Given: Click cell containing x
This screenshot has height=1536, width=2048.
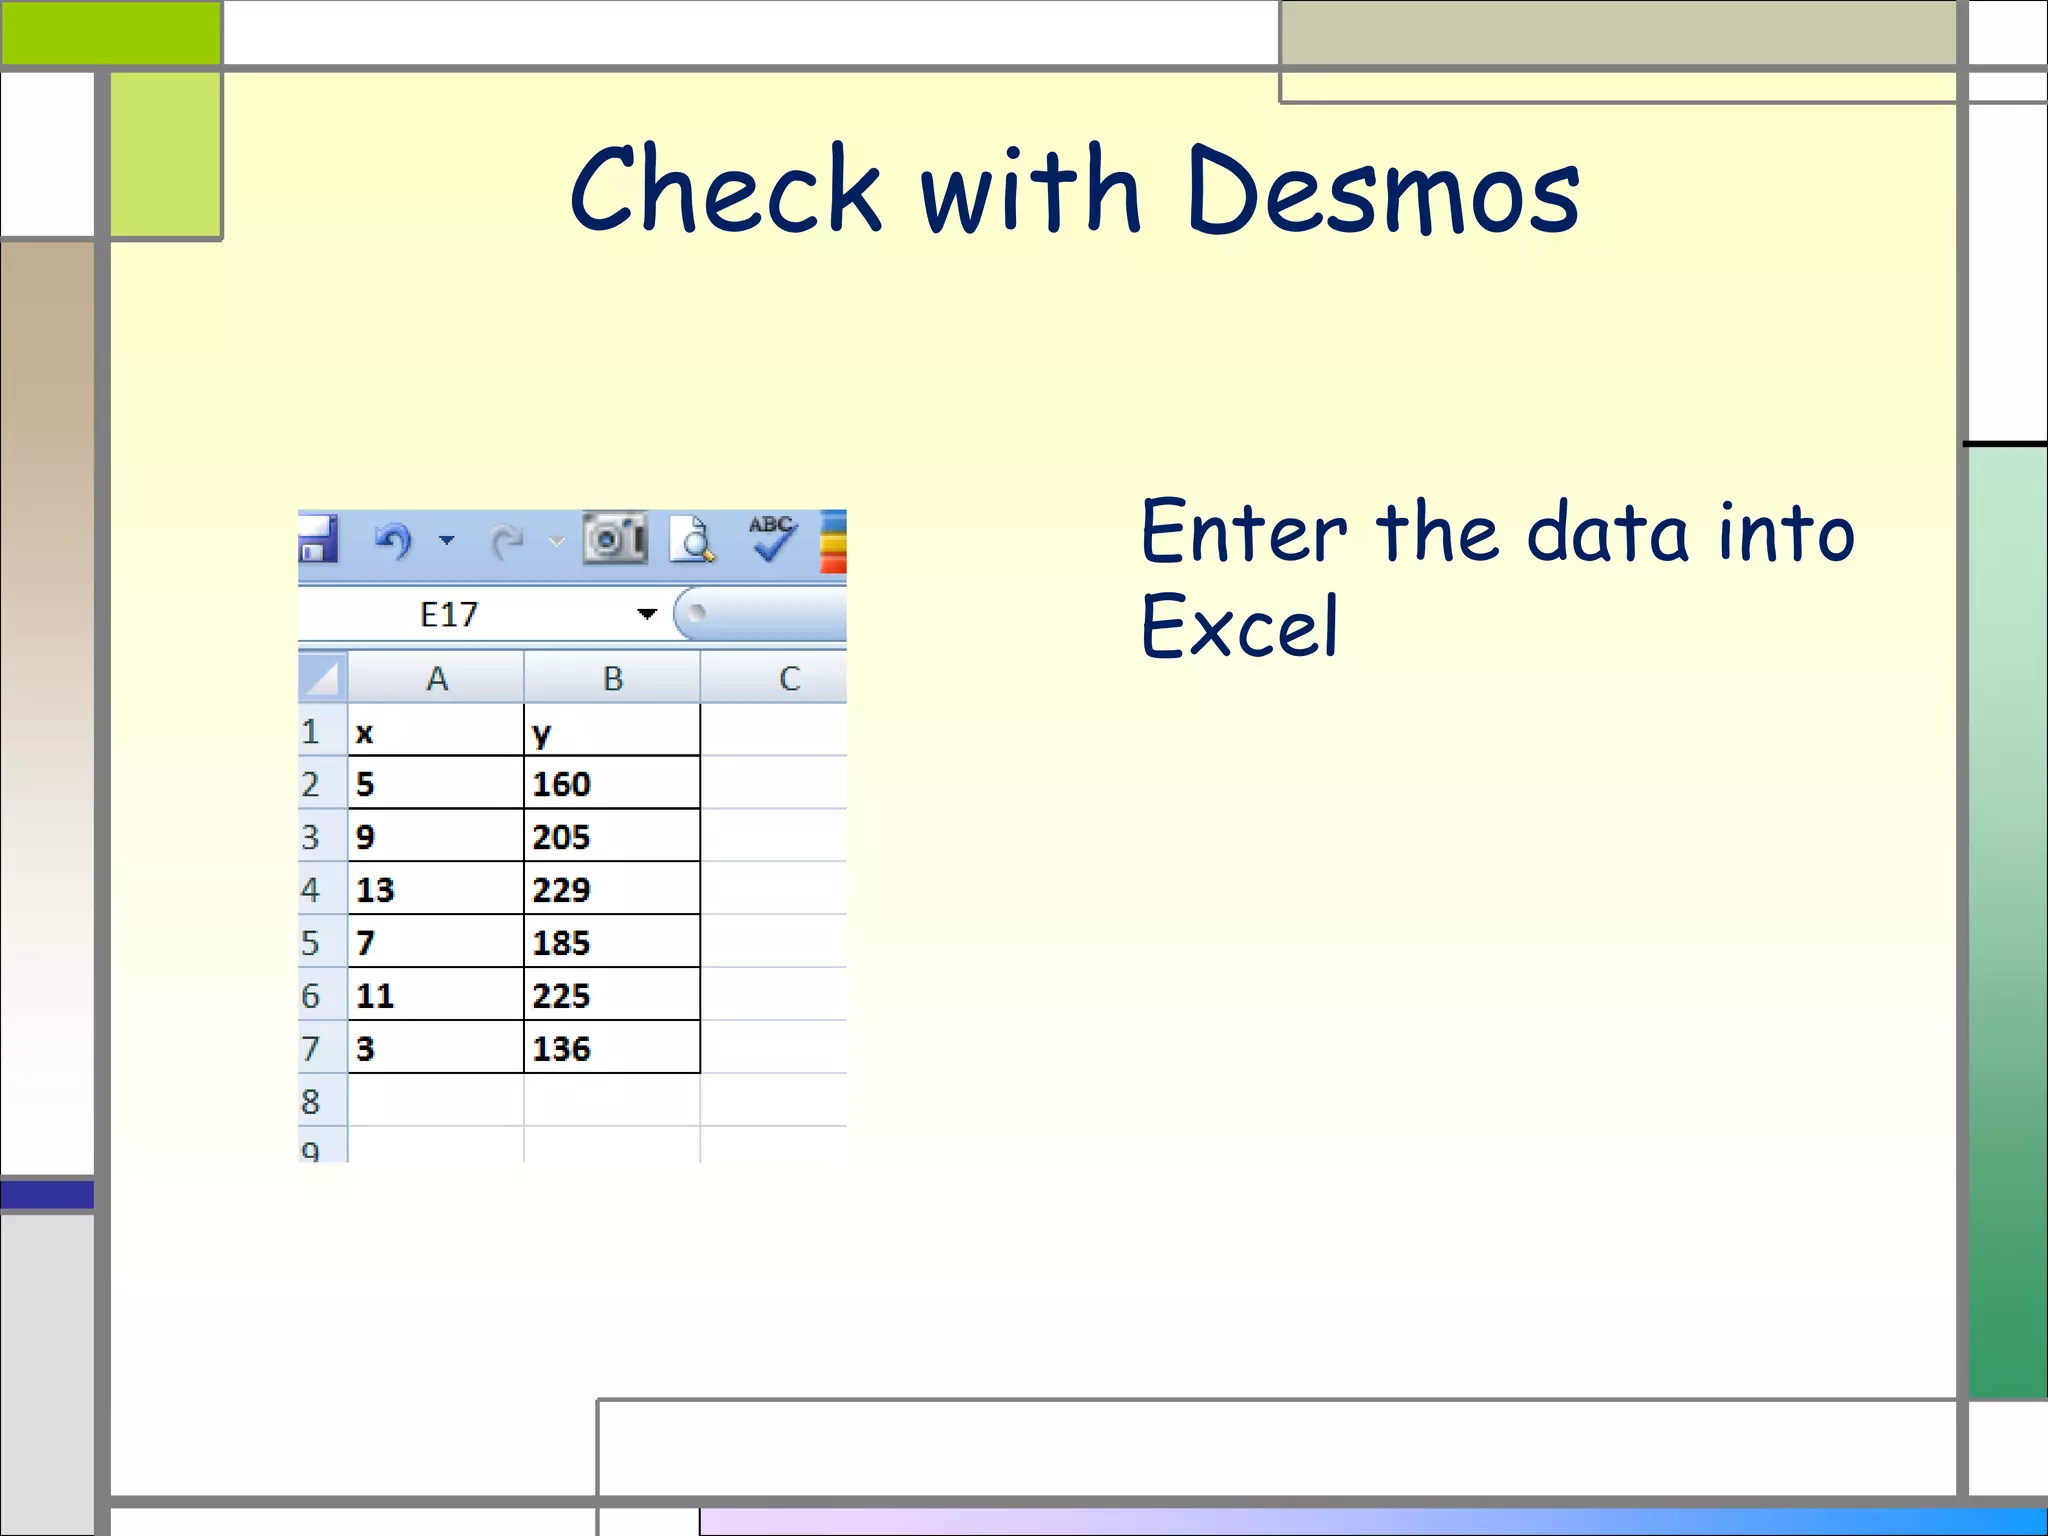Looking at the screenshot, I should 436,731.
